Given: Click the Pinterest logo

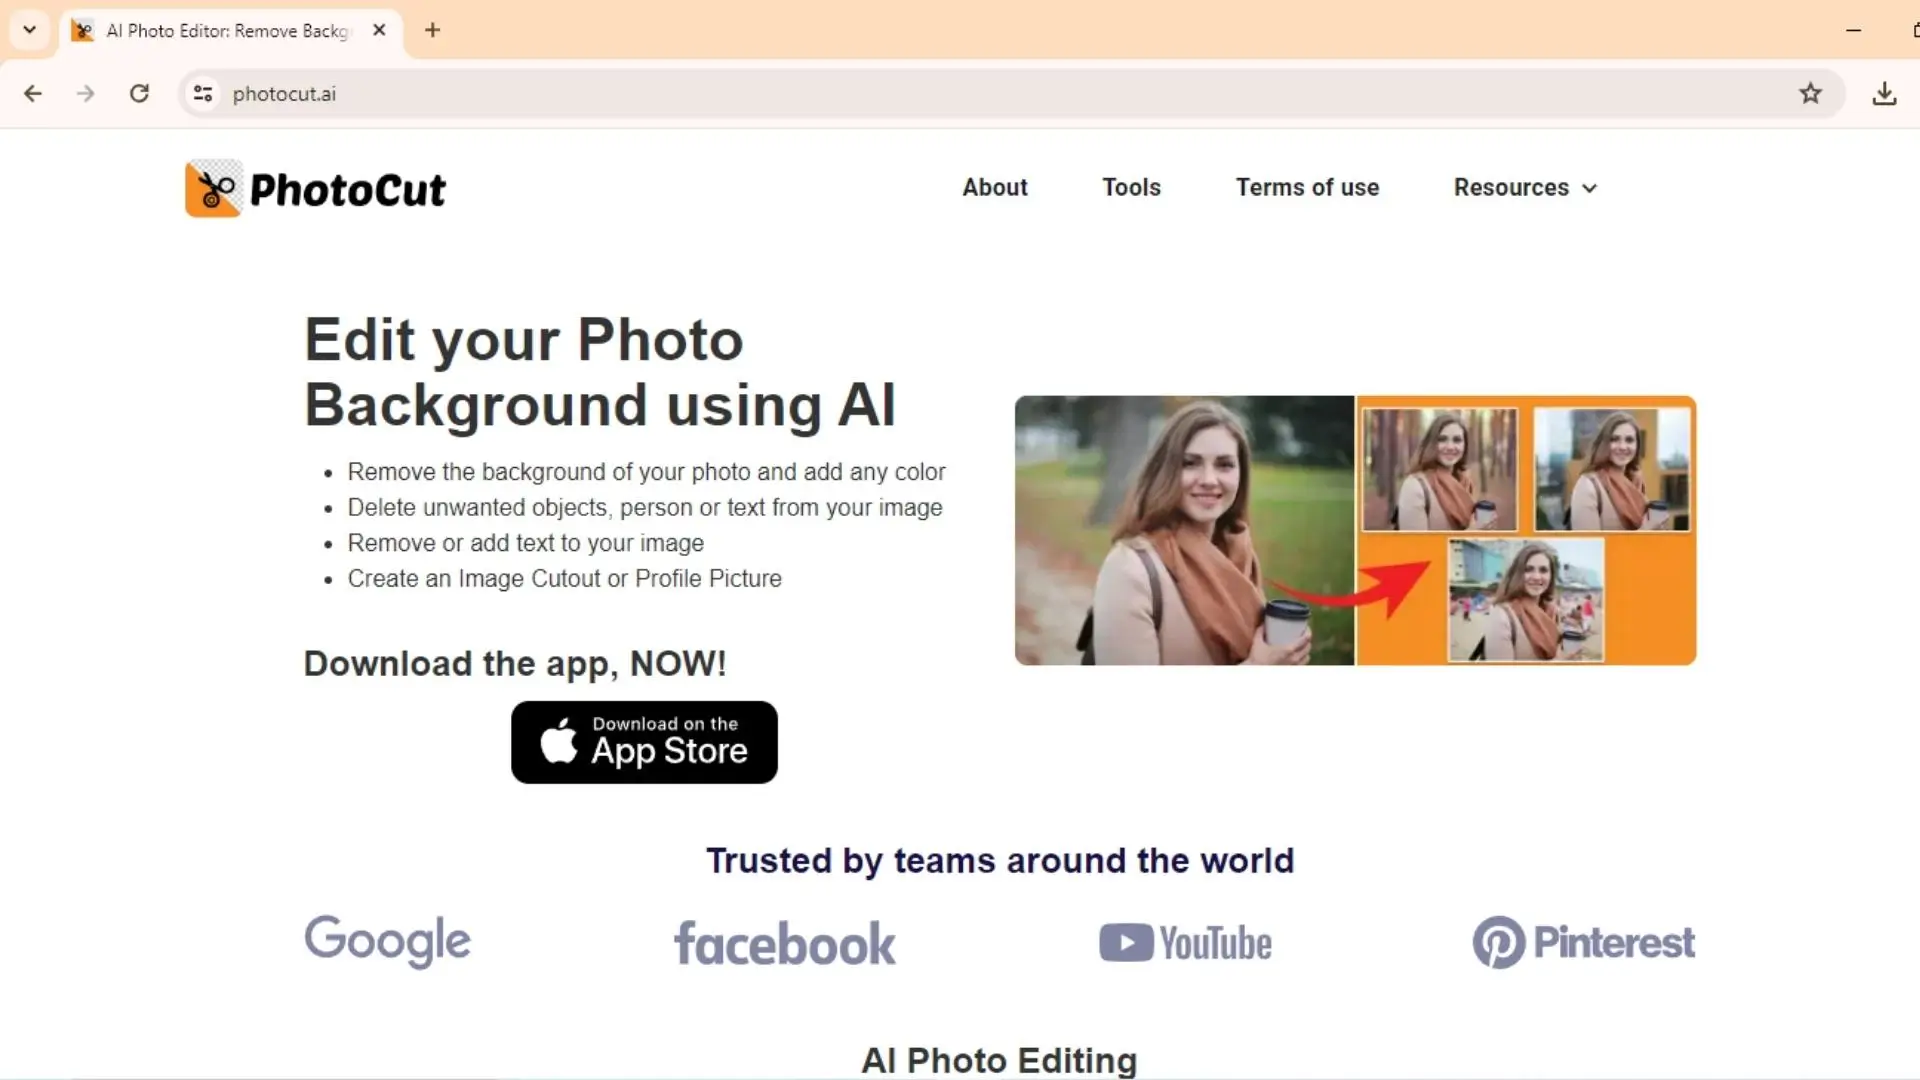Looking at the screenshot, I should [1583, 942].
